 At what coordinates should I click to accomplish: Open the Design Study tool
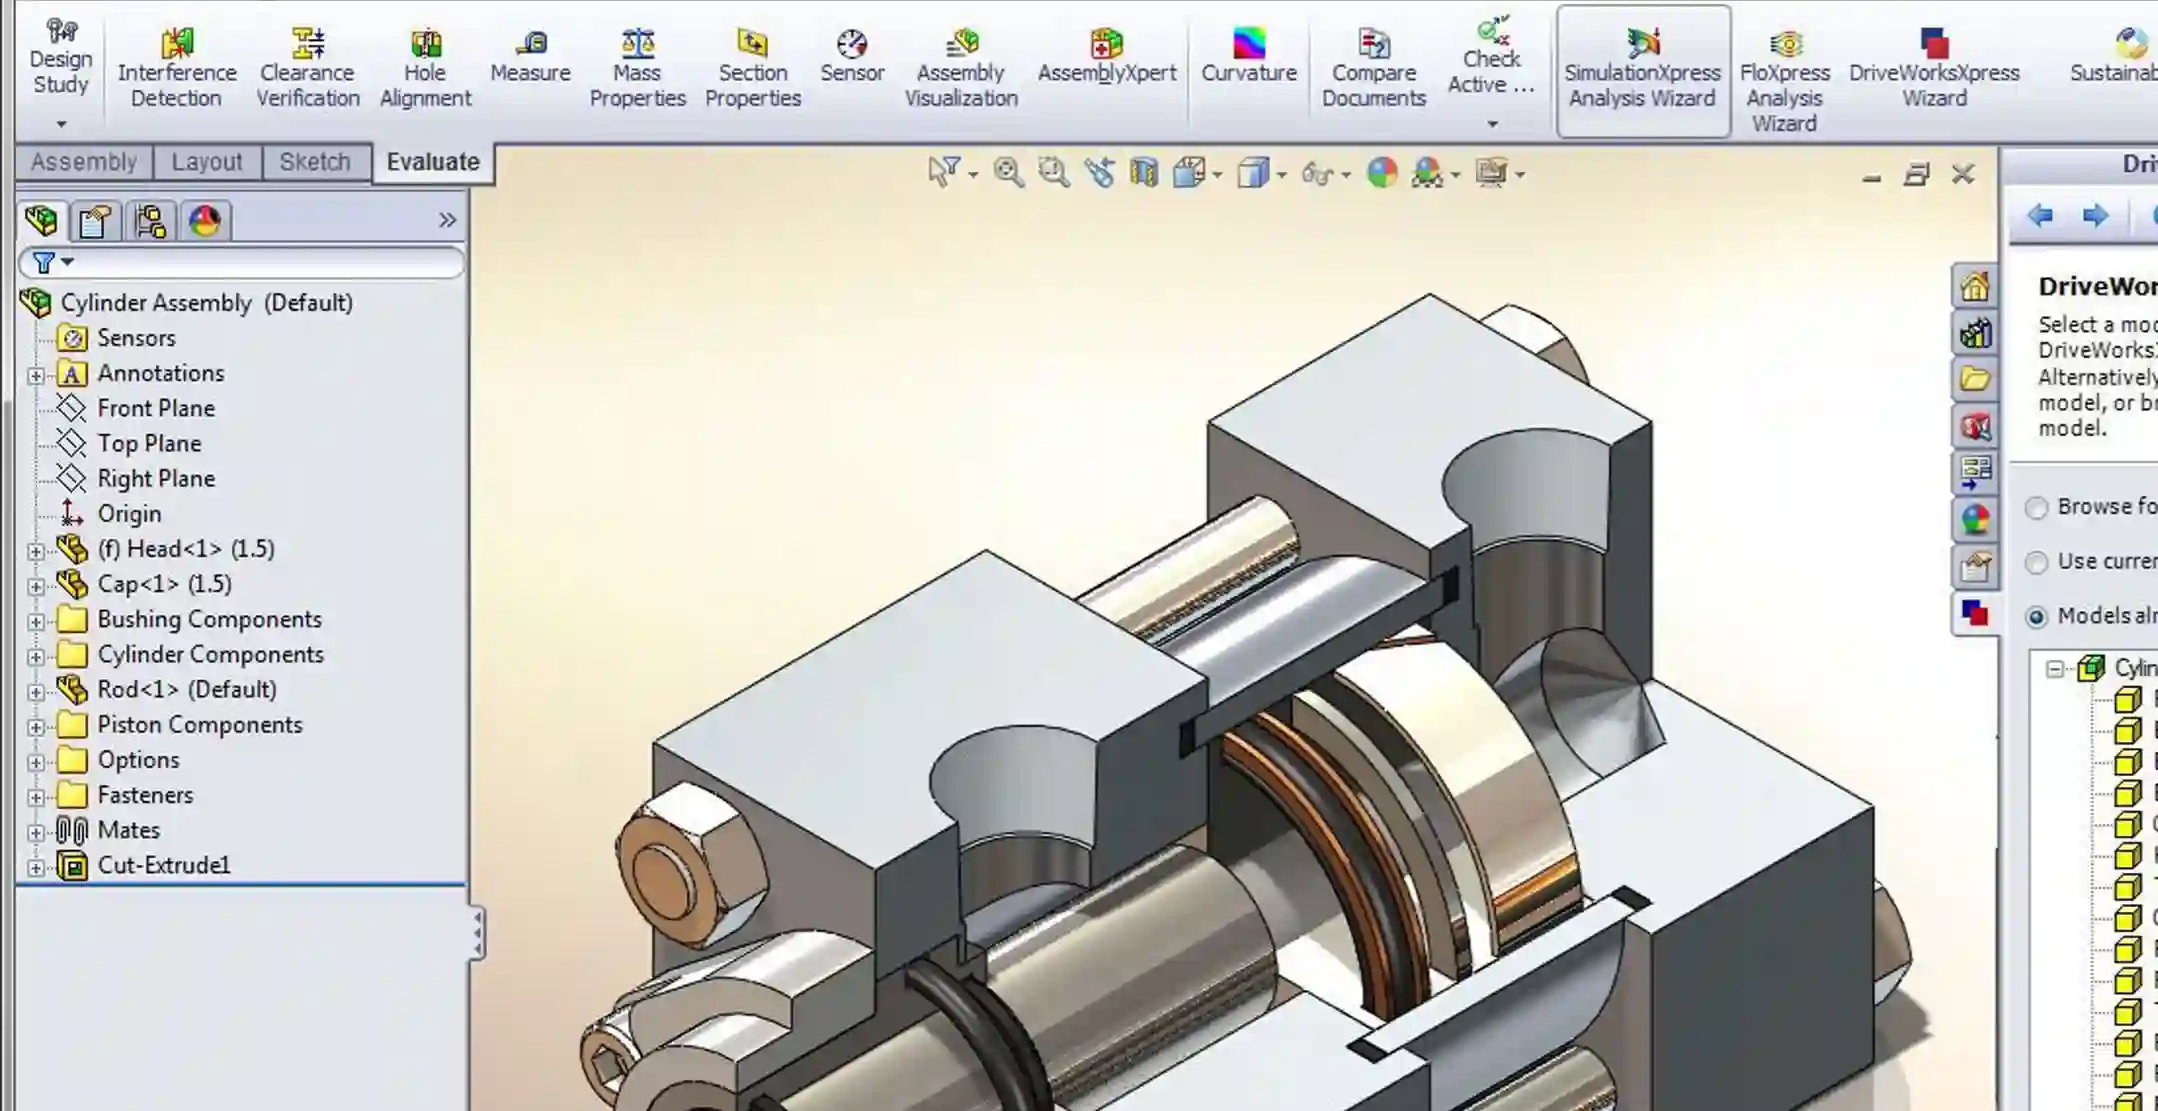click(x=61, y=58)
